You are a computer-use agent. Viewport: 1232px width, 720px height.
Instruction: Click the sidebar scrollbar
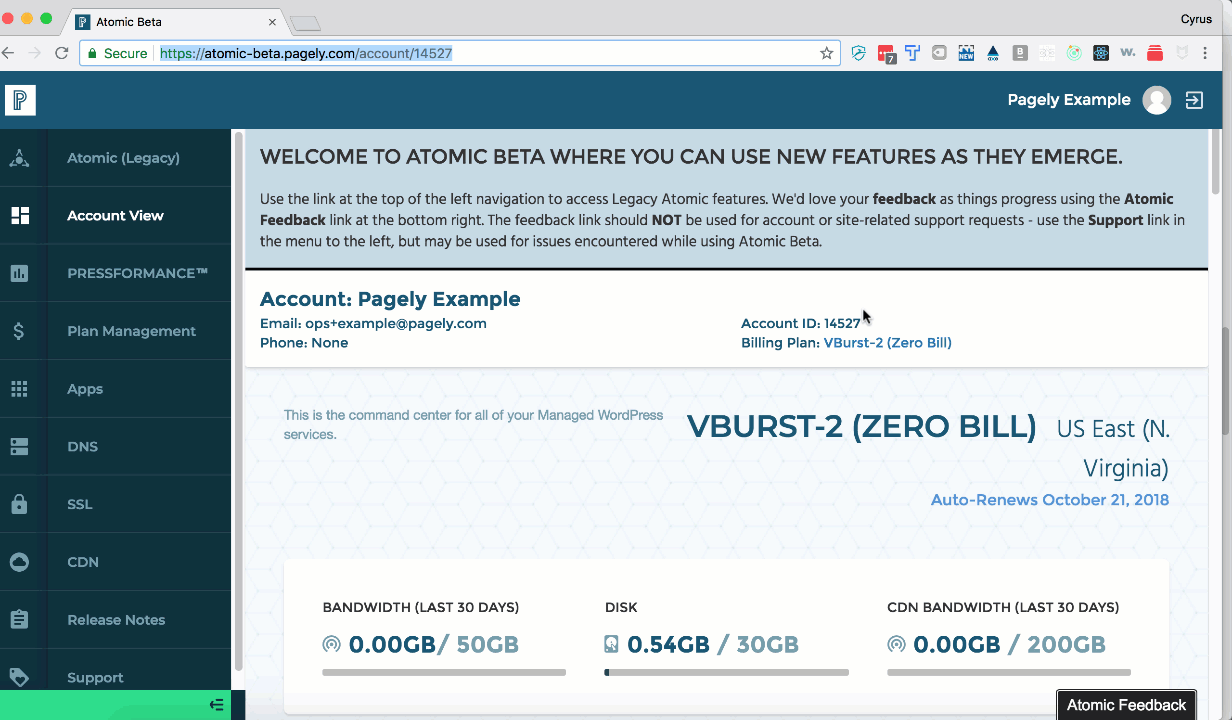click(238, 400)
